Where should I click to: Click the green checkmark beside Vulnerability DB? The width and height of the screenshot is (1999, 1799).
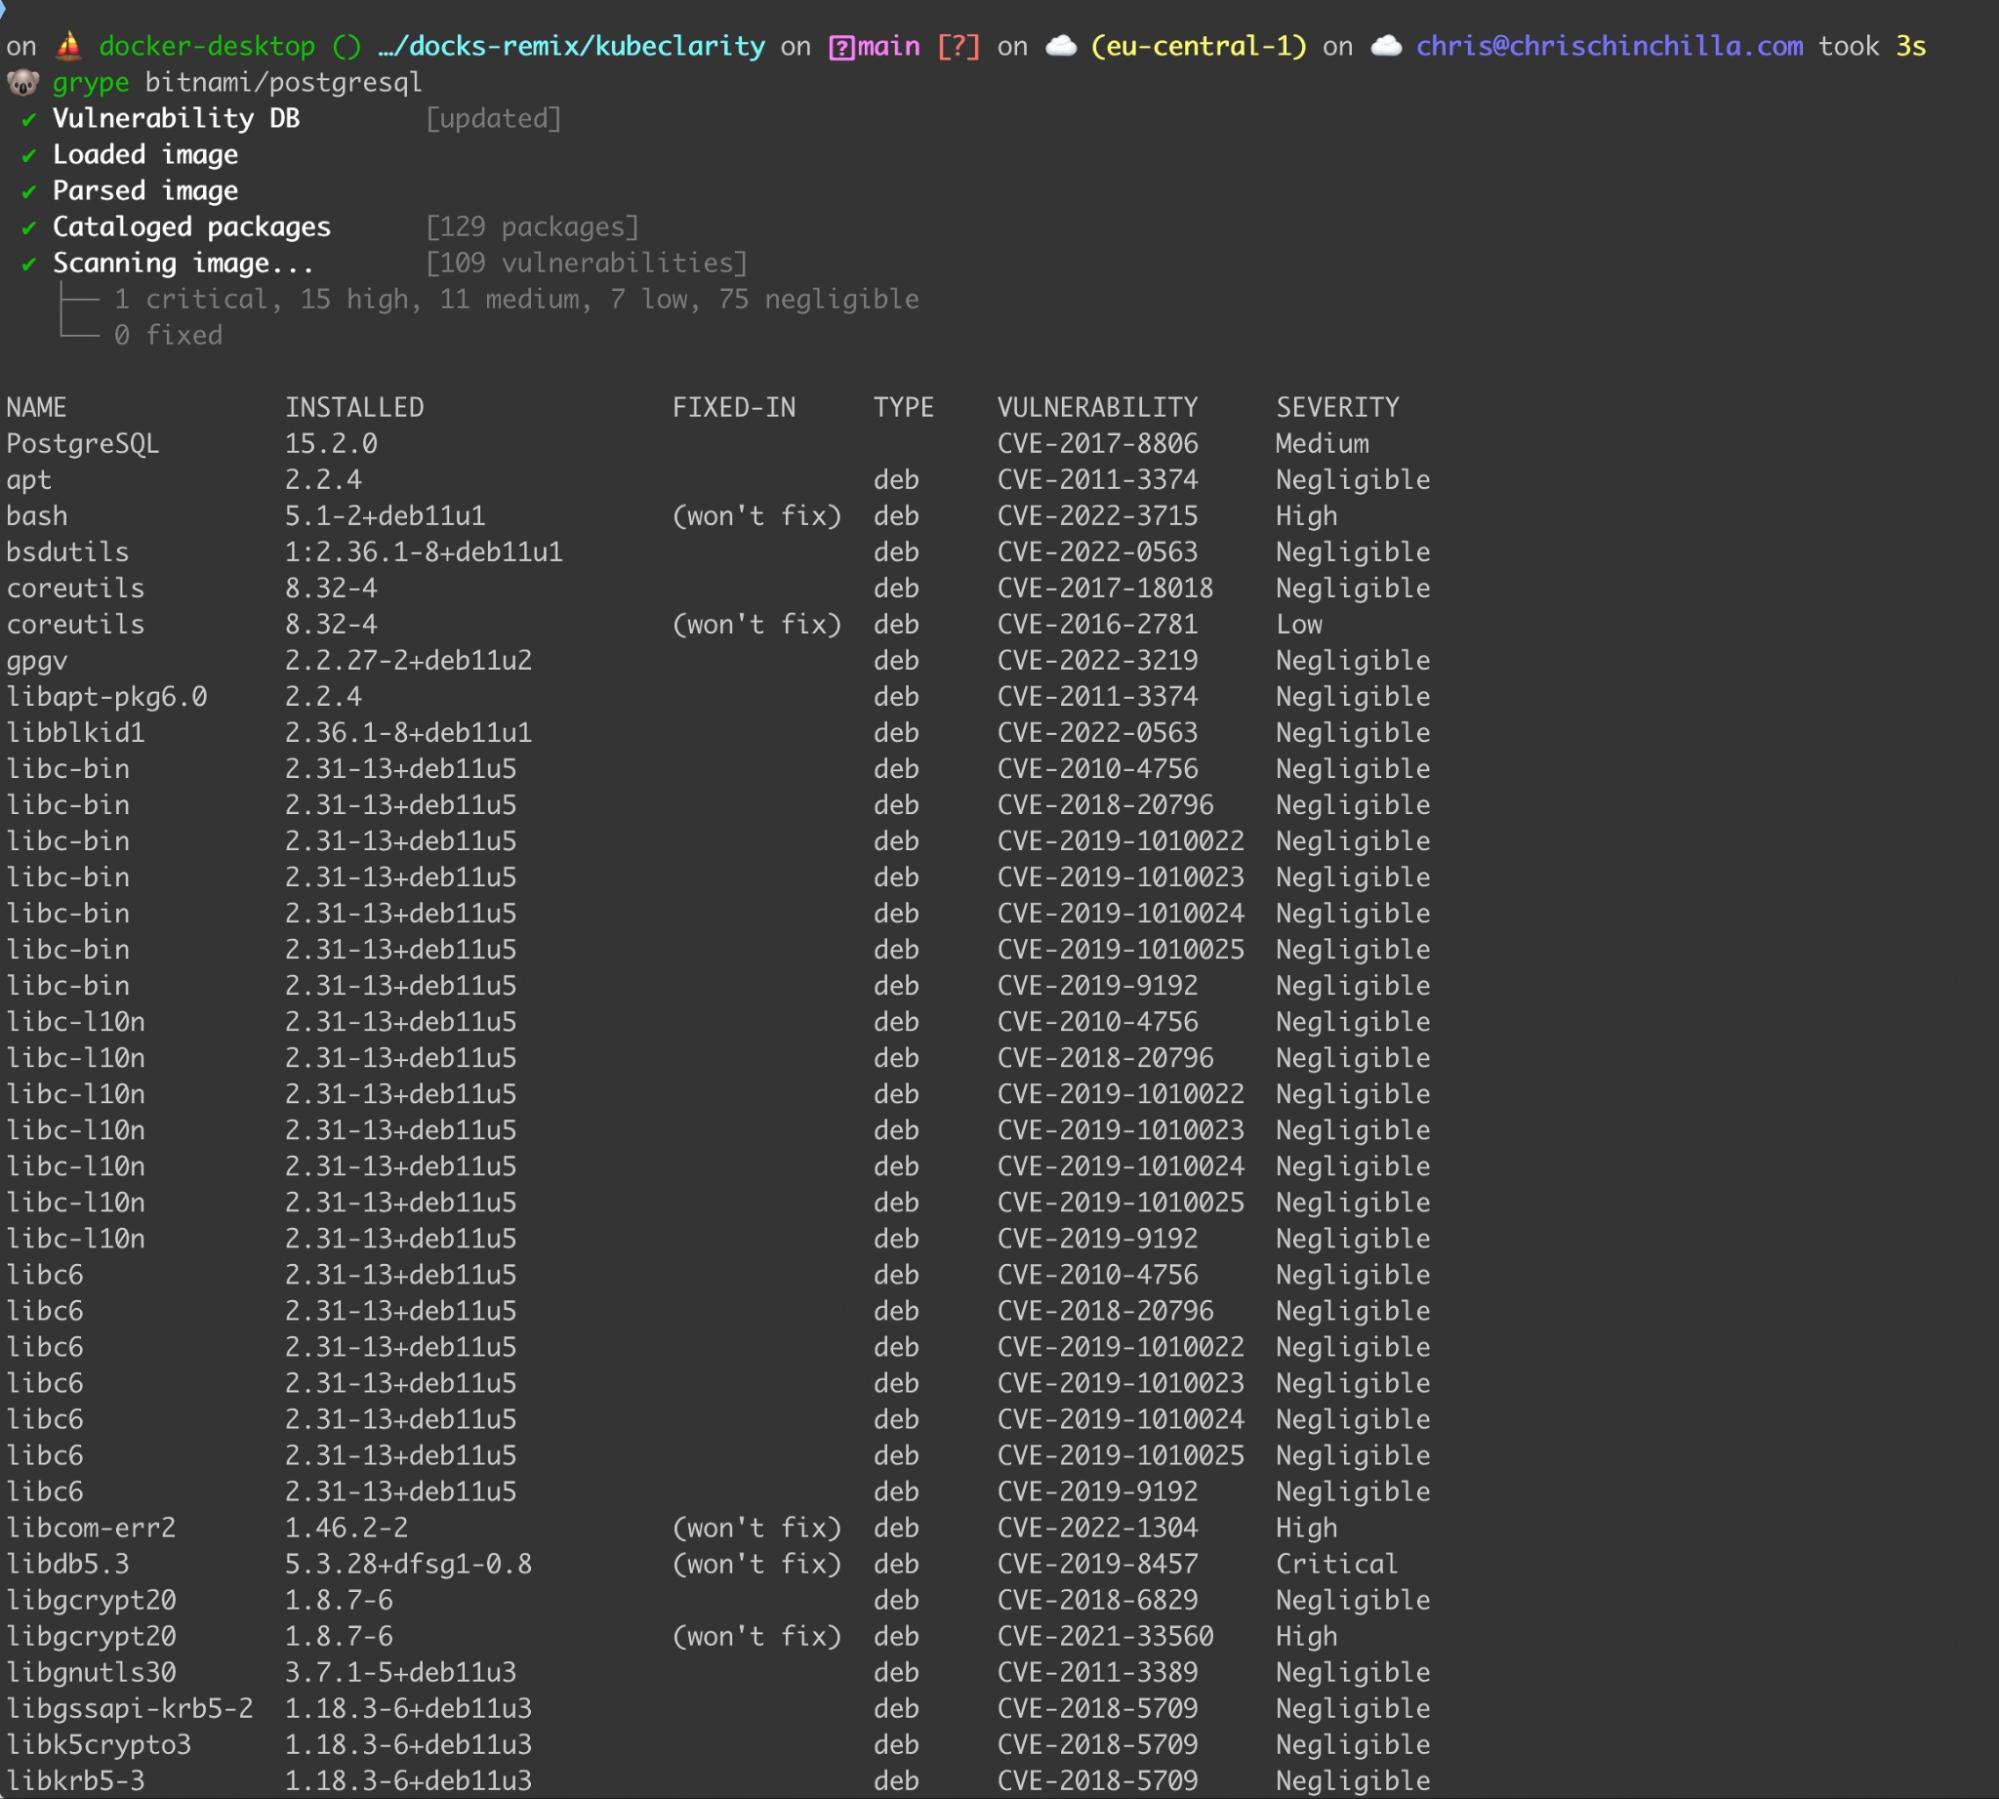29,119
